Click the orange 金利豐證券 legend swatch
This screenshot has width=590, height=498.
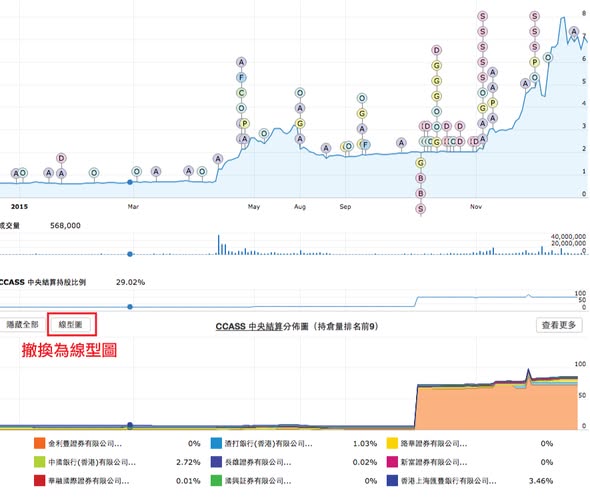click(x=40, y=443)
